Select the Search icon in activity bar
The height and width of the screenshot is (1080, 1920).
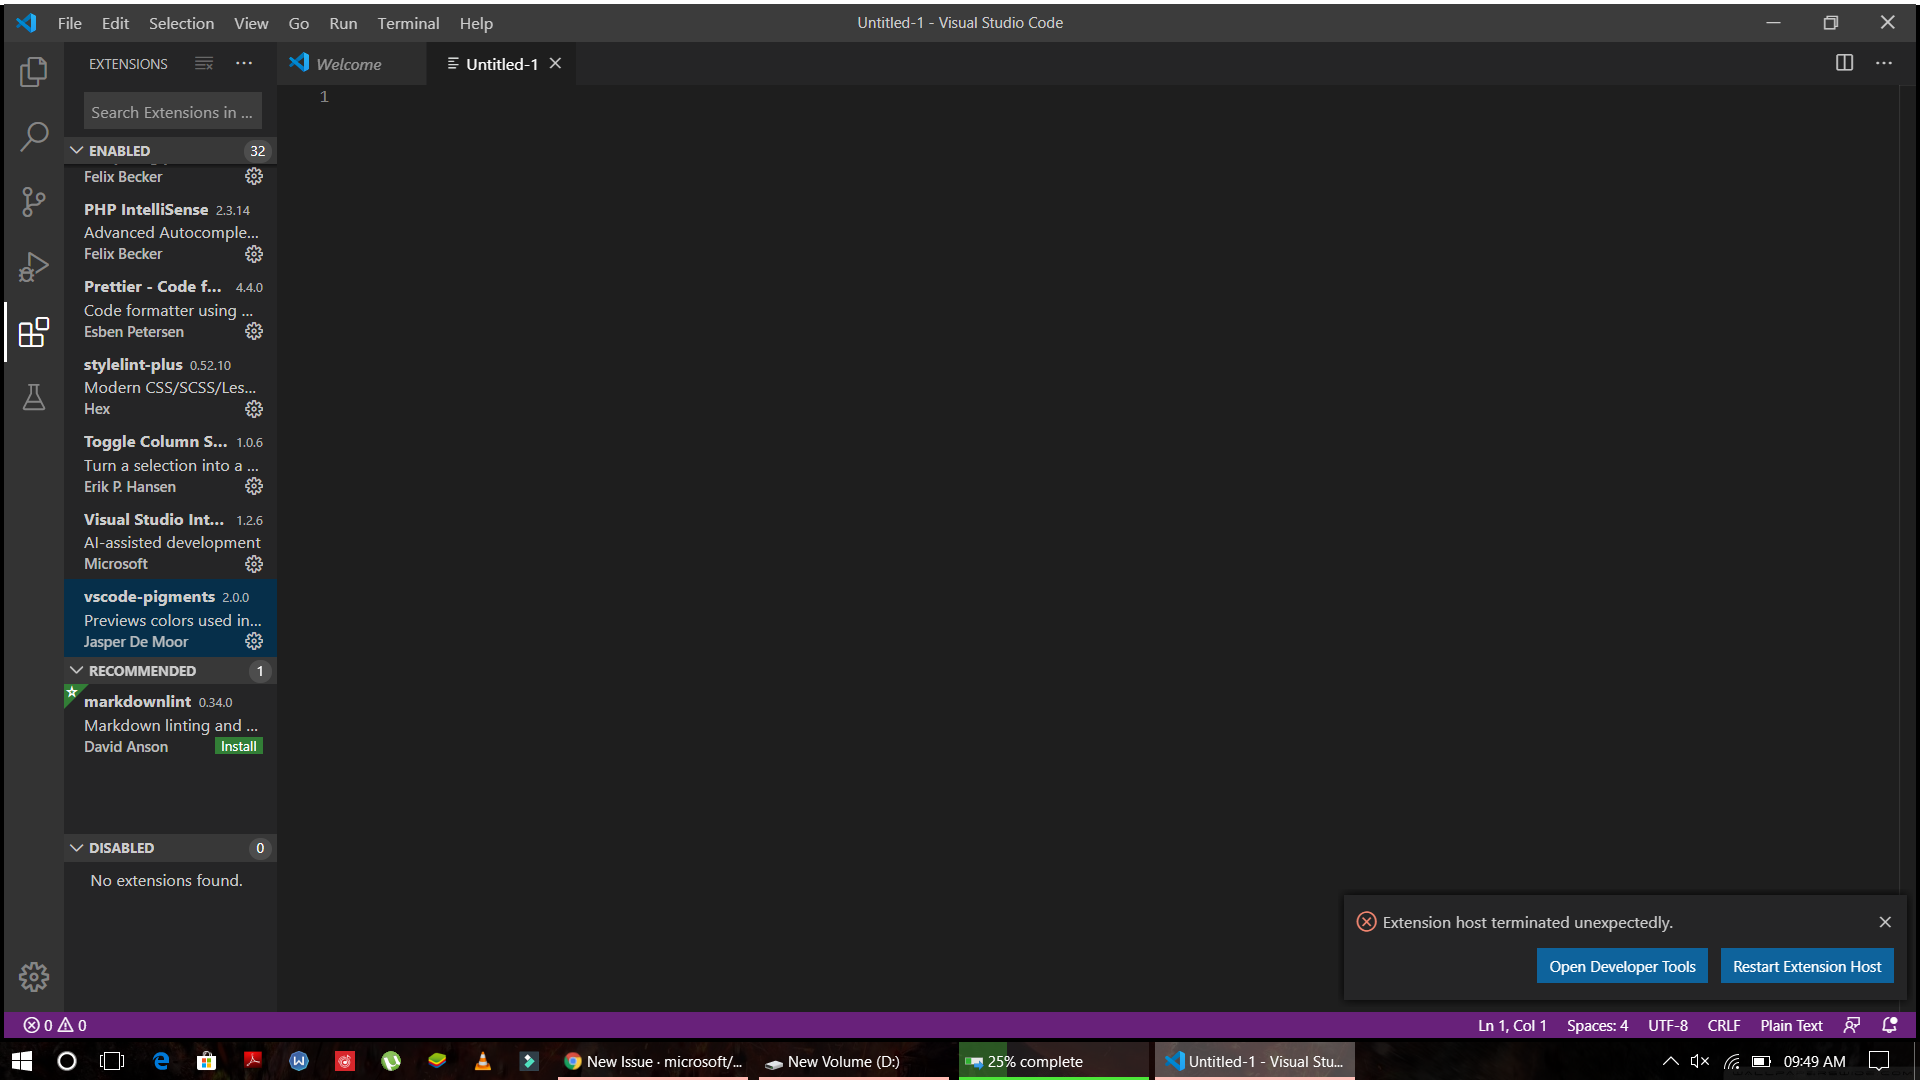[34, 135]
